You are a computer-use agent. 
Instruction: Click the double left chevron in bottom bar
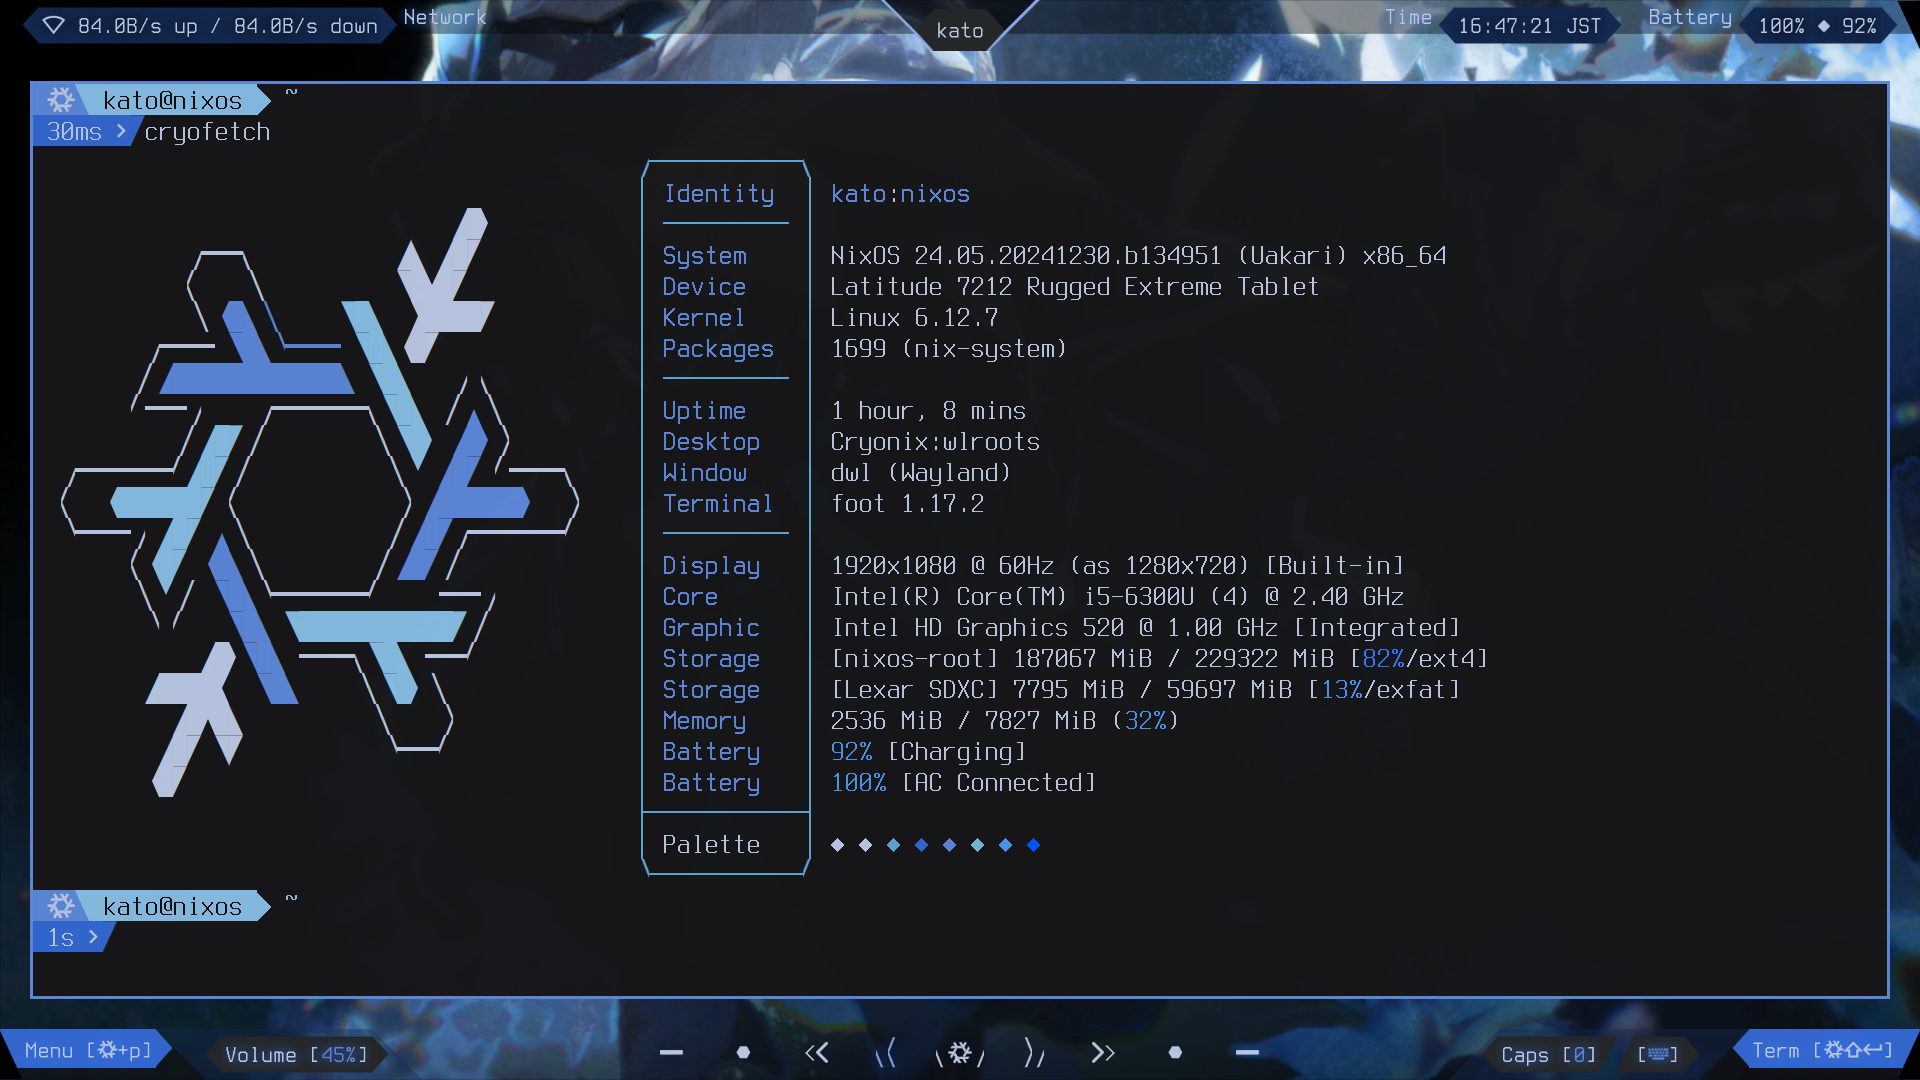(x=817, y=1052)
